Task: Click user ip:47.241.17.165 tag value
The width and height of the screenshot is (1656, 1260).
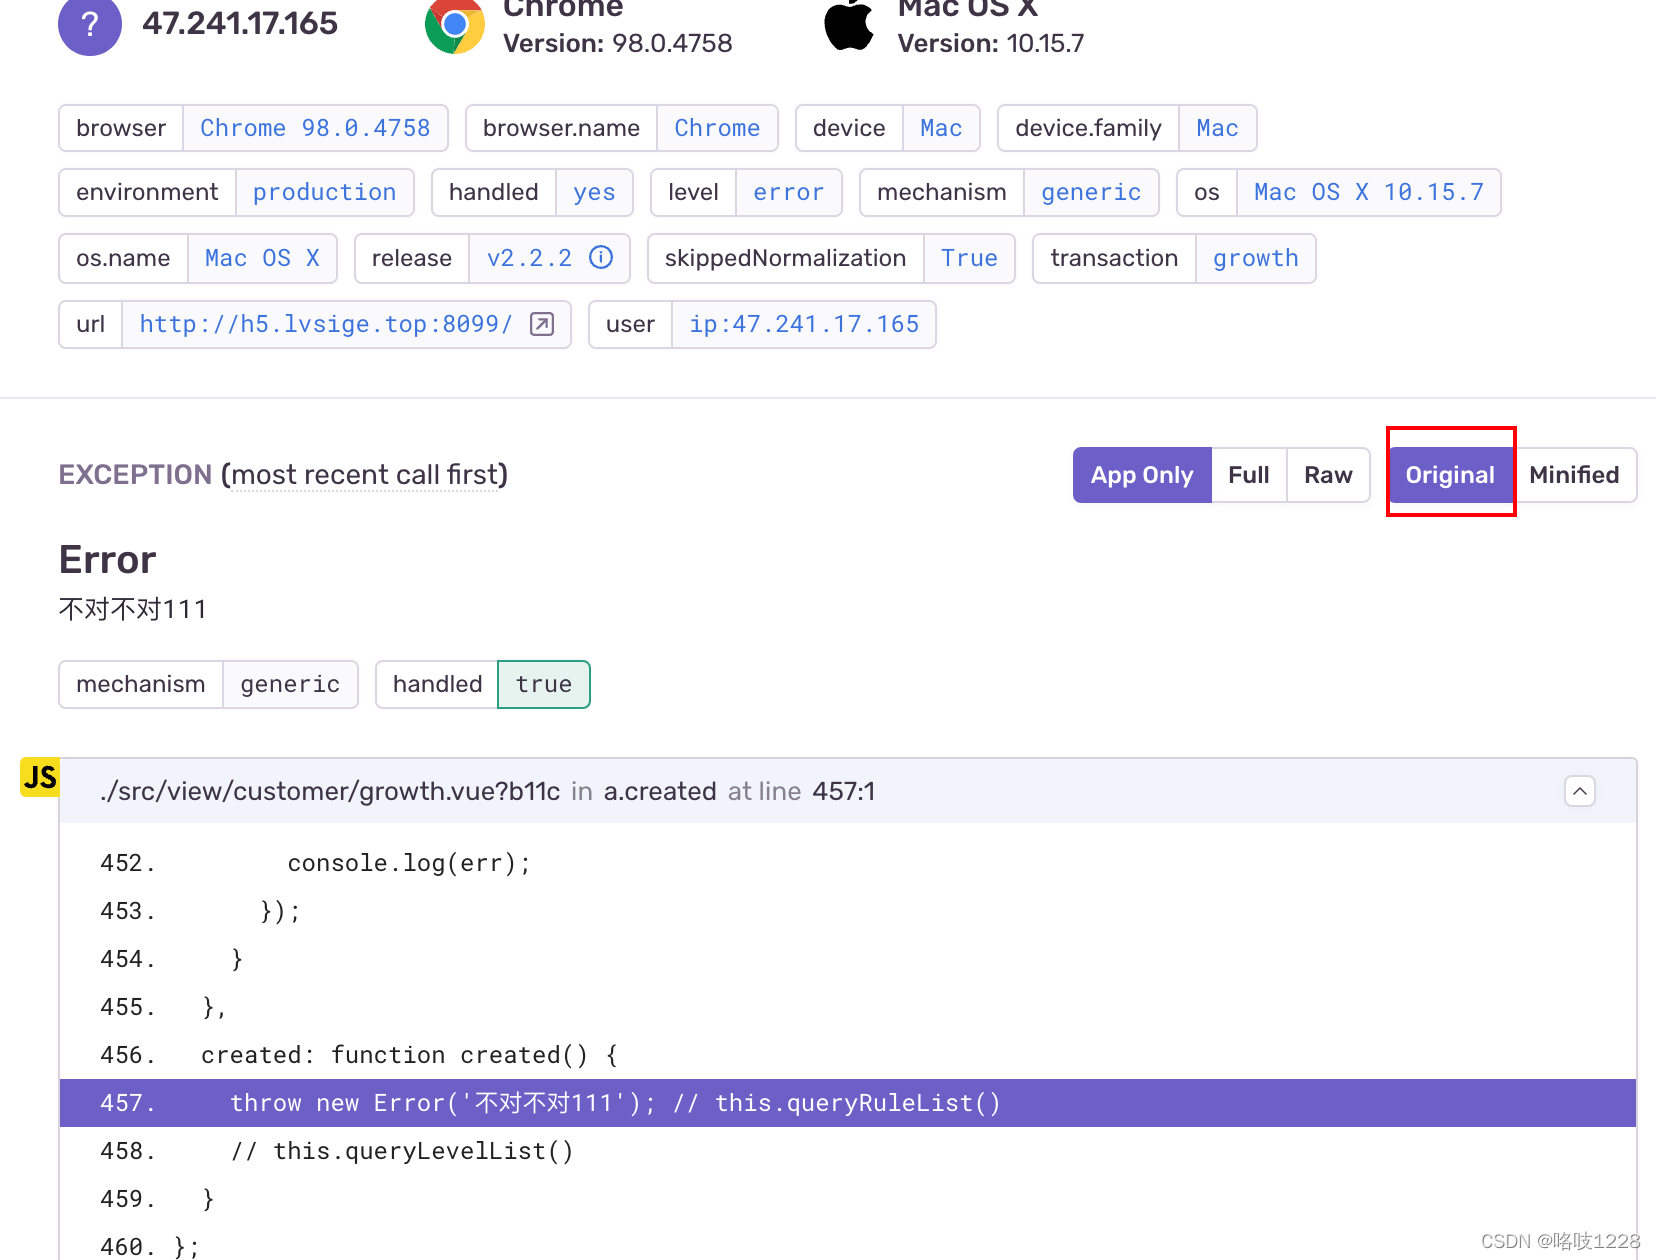Action: [x=804, y=324]
